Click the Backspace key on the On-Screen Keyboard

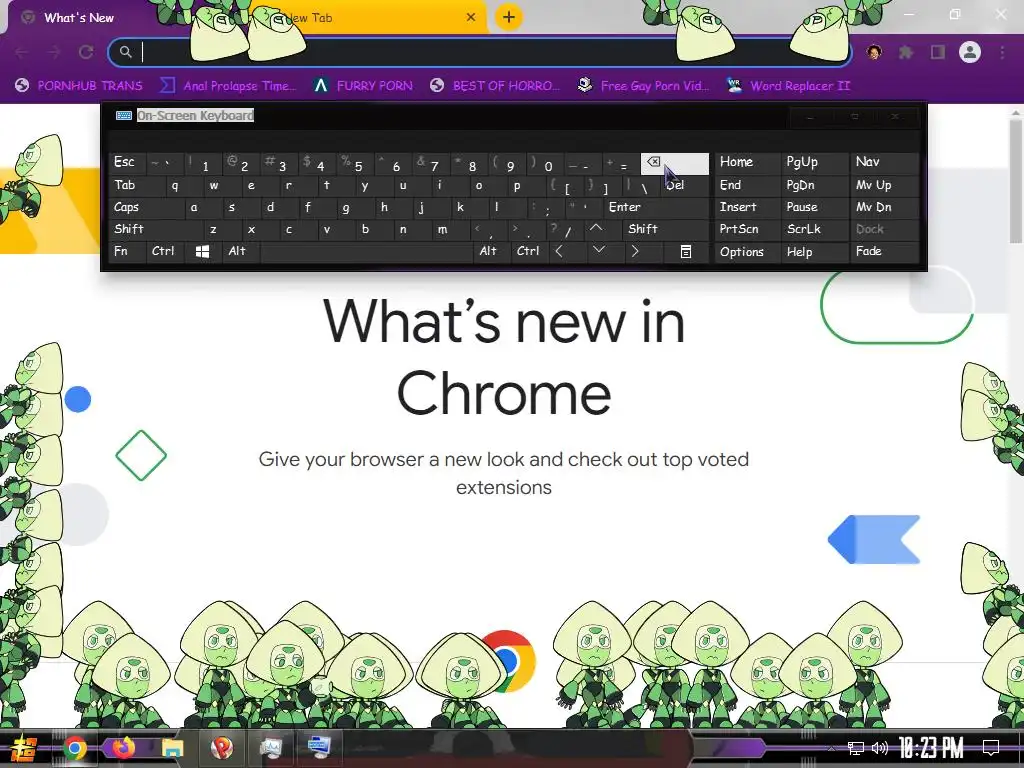675,163
